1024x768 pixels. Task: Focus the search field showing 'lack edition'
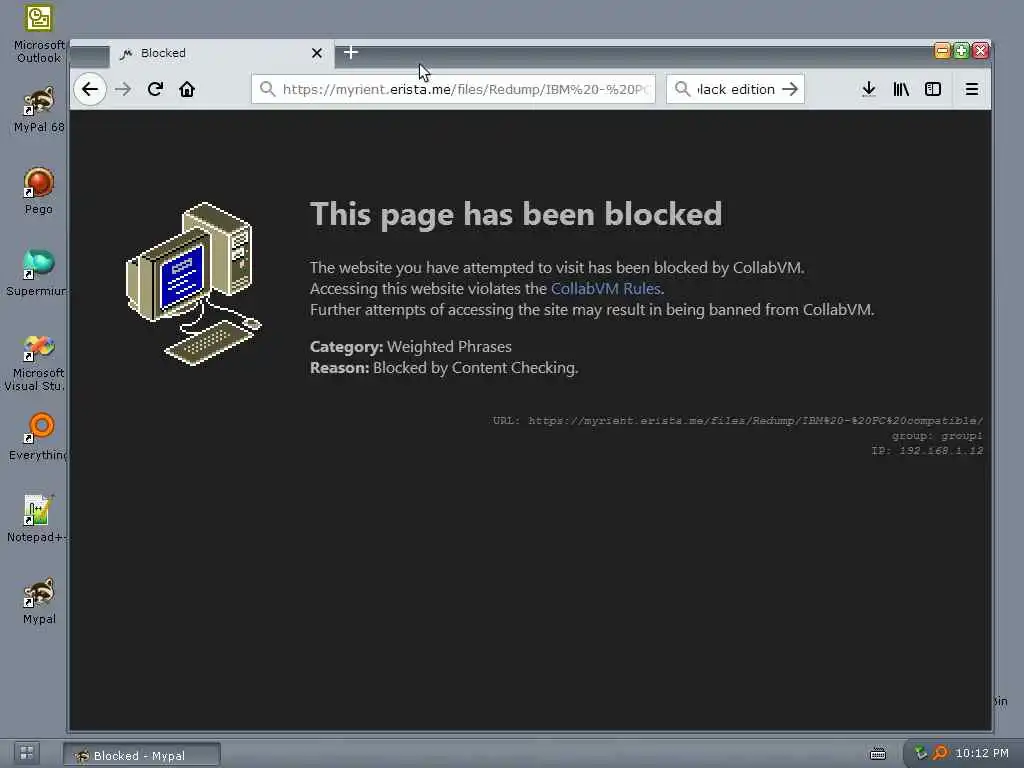point(735,89)
